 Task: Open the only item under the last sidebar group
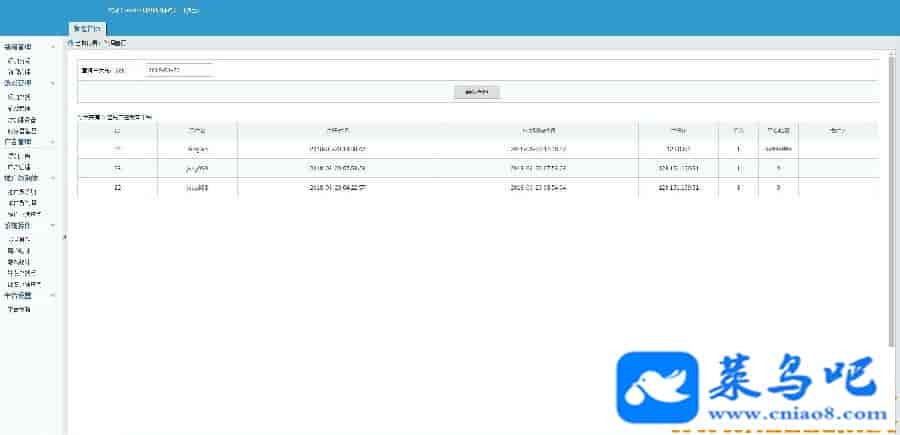(20, 309)
